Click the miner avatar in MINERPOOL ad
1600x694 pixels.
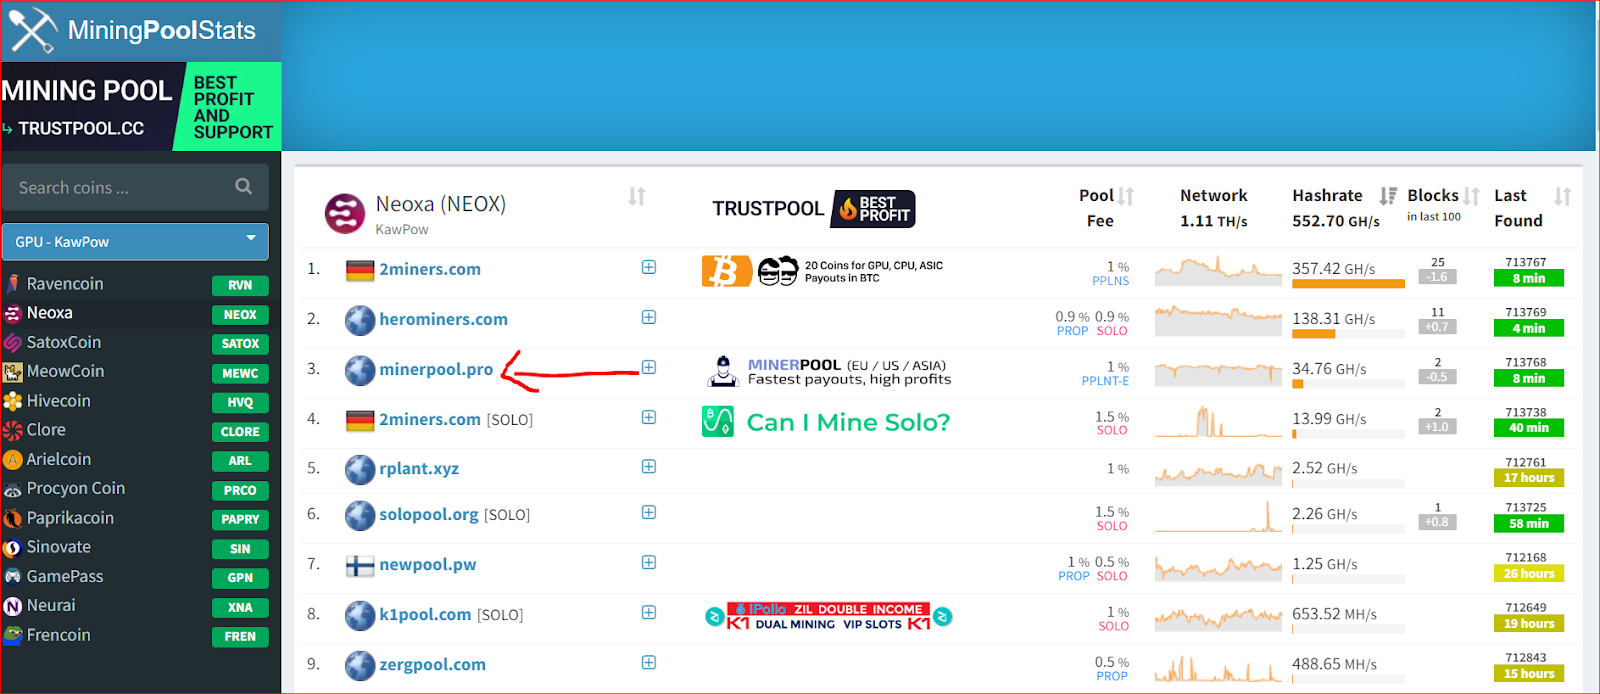(x=722, y=371)
